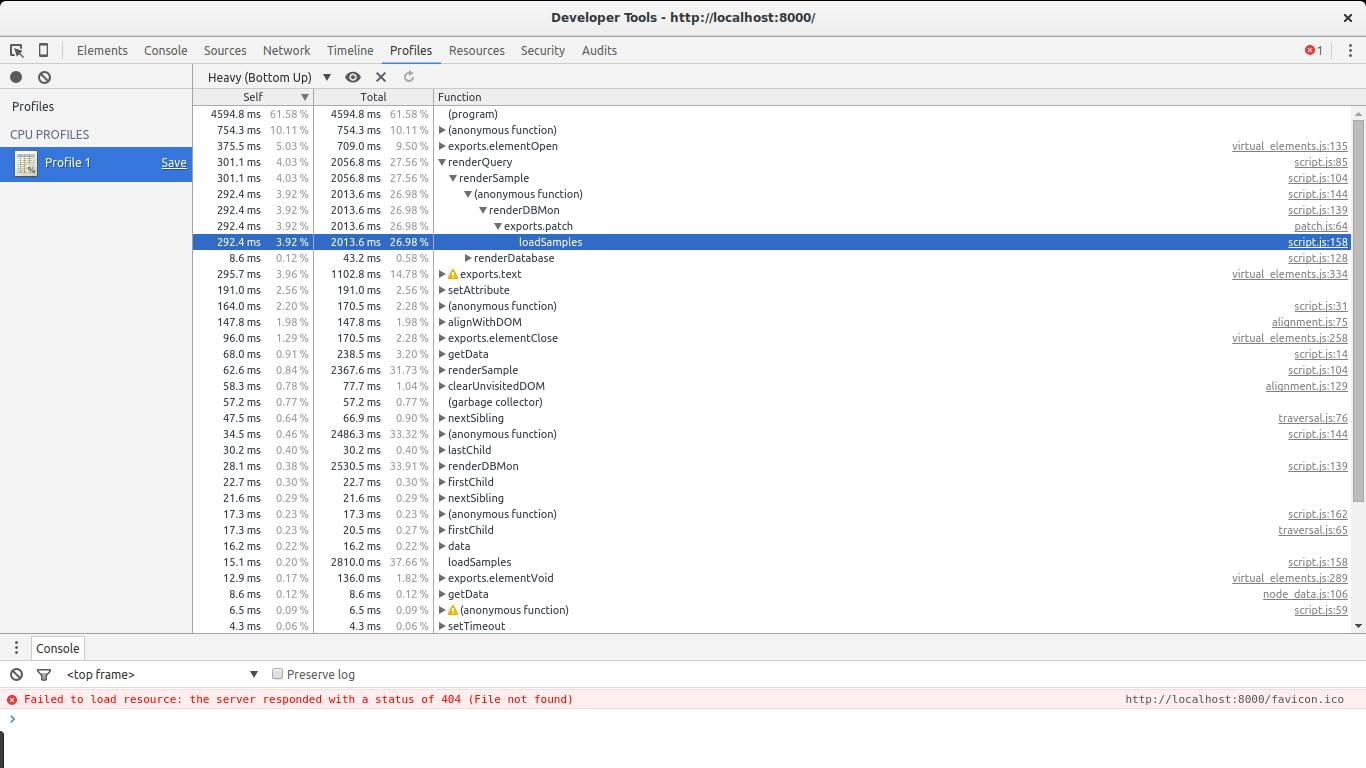The image size is (1366, 768).
Task: Open the Network tab
Action: point(287,50)
